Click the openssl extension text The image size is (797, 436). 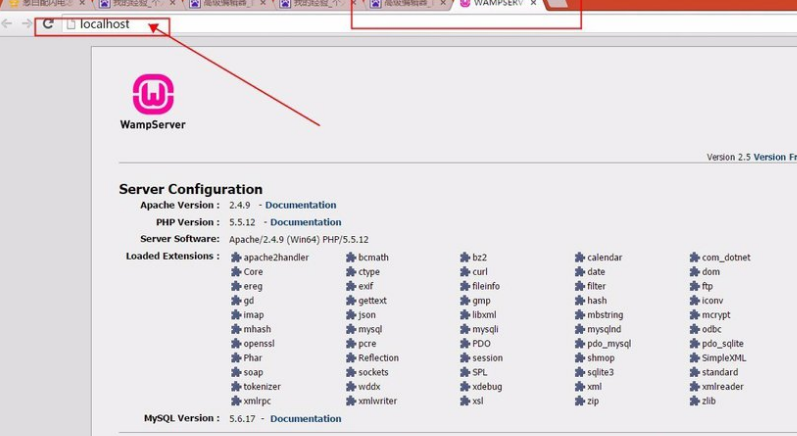point(259,344)
